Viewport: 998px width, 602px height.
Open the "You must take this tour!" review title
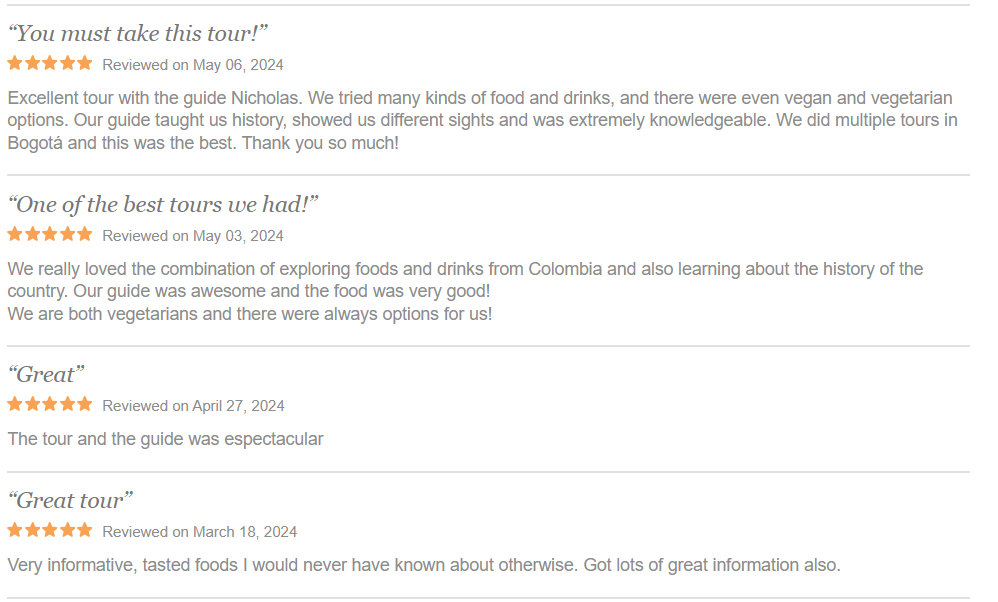[x=138, y=33]
